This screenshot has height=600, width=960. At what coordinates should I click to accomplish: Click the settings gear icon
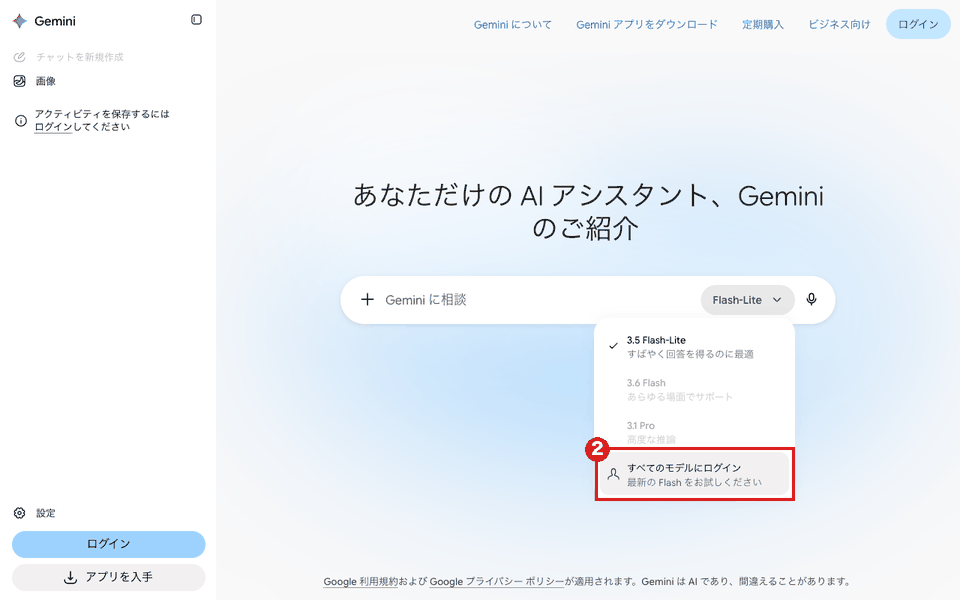20,513
